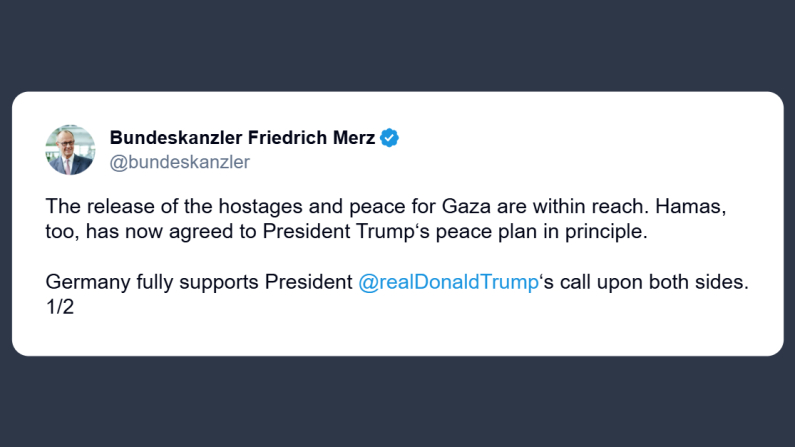The image size is (795, 447).
Task: Open the @bundeskanzler handle link
Action: 179,162
